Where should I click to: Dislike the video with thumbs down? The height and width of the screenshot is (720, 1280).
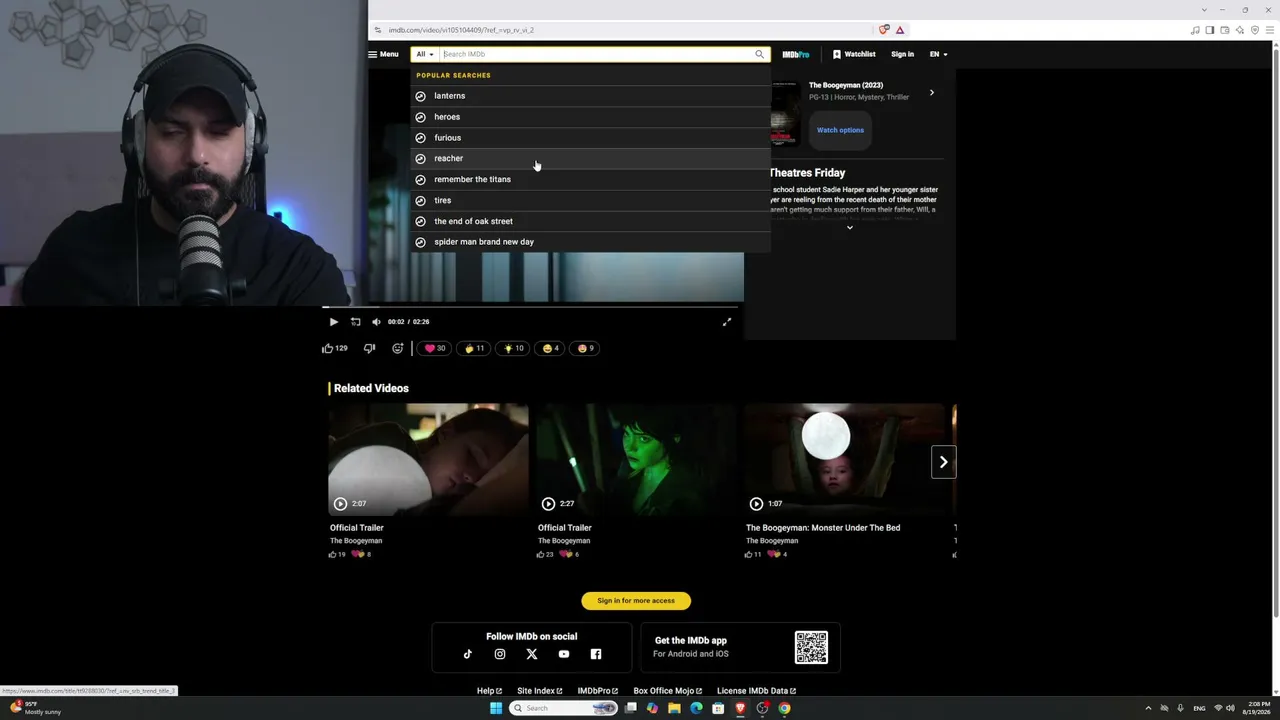pyautogui.click(x=369, y=348)
